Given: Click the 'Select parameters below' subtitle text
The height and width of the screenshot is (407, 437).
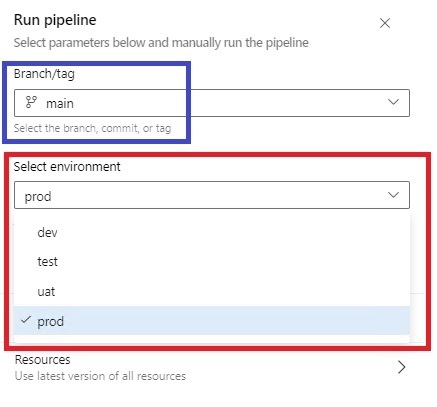Looking at the screenshot, I should point(161,43).
